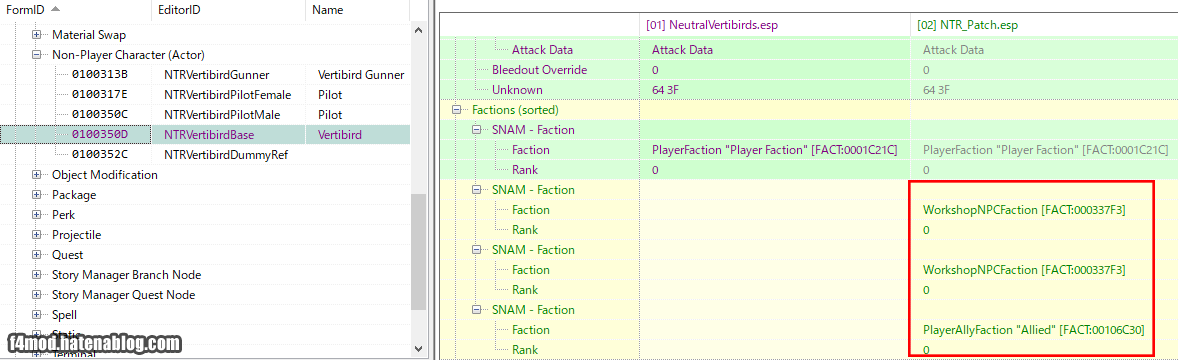
Task: Expand the Spell group
Action: point(36,315)
